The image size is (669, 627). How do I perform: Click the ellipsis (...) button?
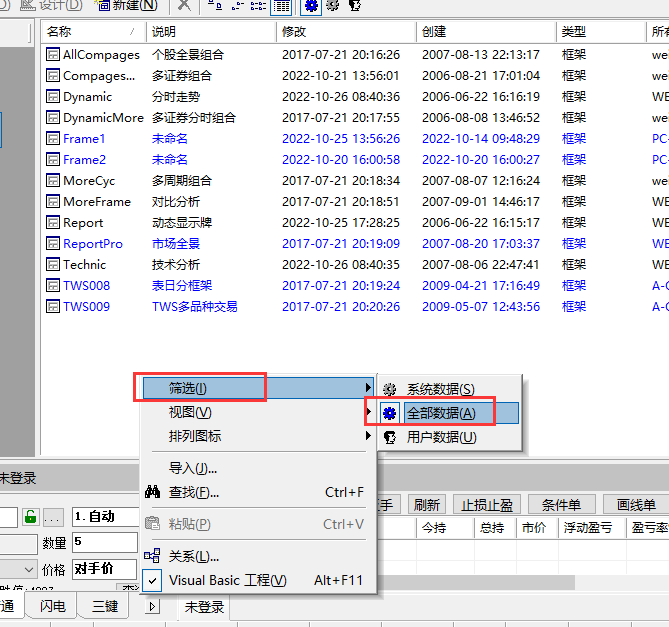52,518
